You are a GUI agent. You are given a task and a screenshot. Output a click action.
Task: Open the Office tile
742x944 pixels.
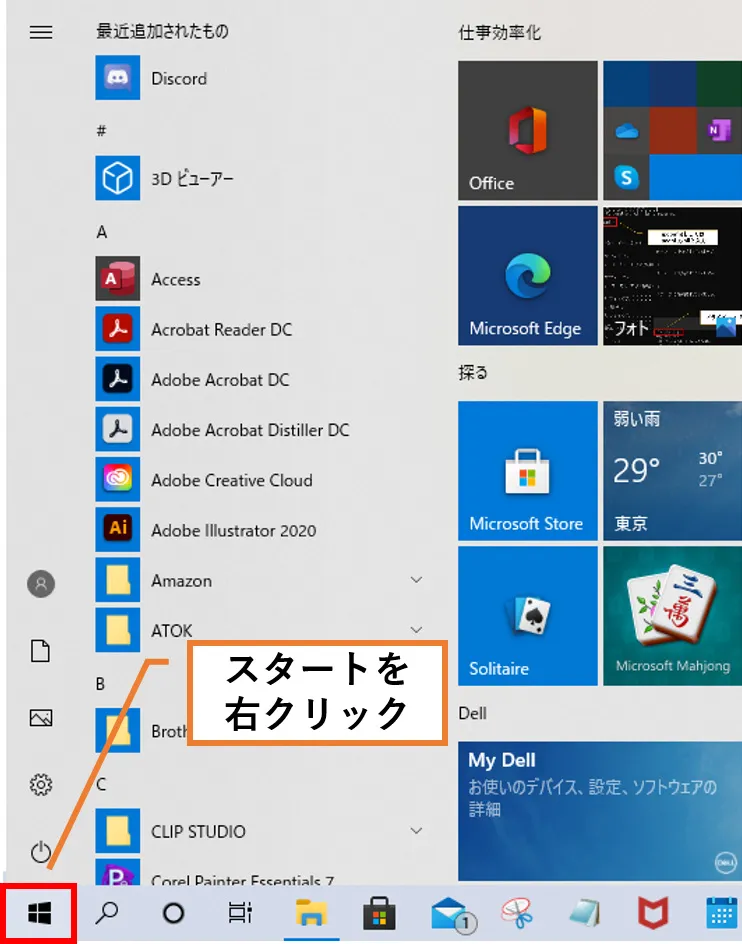pyautogui.click(x=528, y=130)
